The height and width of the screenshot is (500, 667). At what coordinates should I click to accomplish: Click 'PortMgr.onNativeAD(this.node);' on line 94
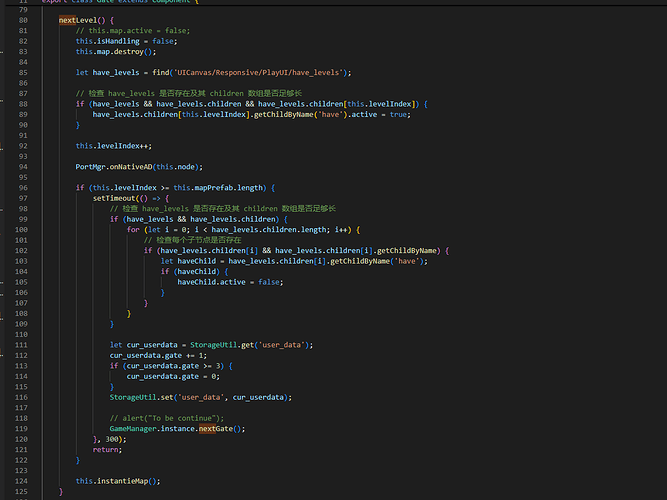(139, 167)
